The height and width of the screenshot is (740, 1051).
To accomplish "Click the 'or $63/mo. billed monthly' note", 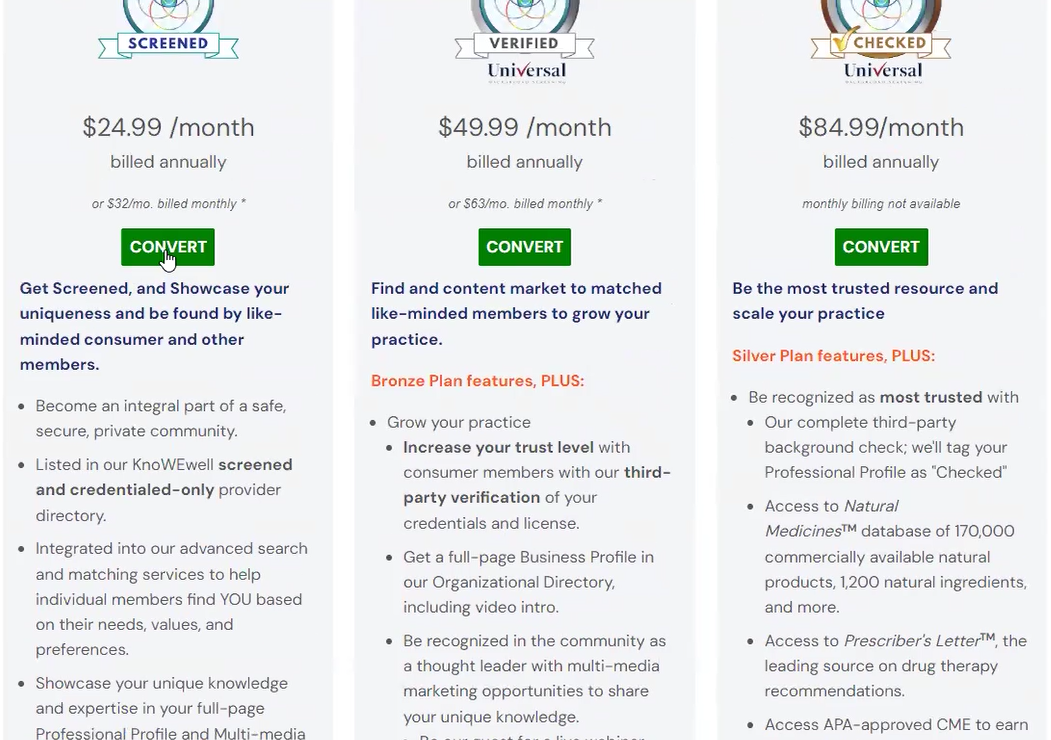I will (x=525, y=204).
